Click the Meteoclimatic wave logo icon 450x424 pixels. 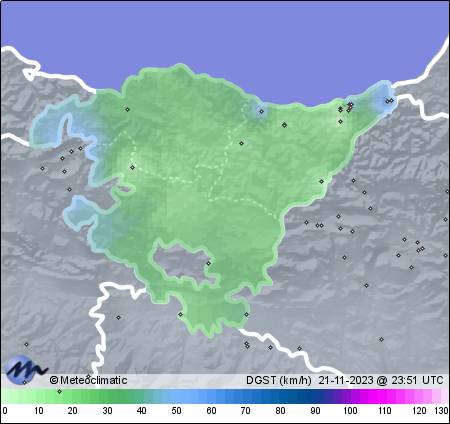point(26,369)
